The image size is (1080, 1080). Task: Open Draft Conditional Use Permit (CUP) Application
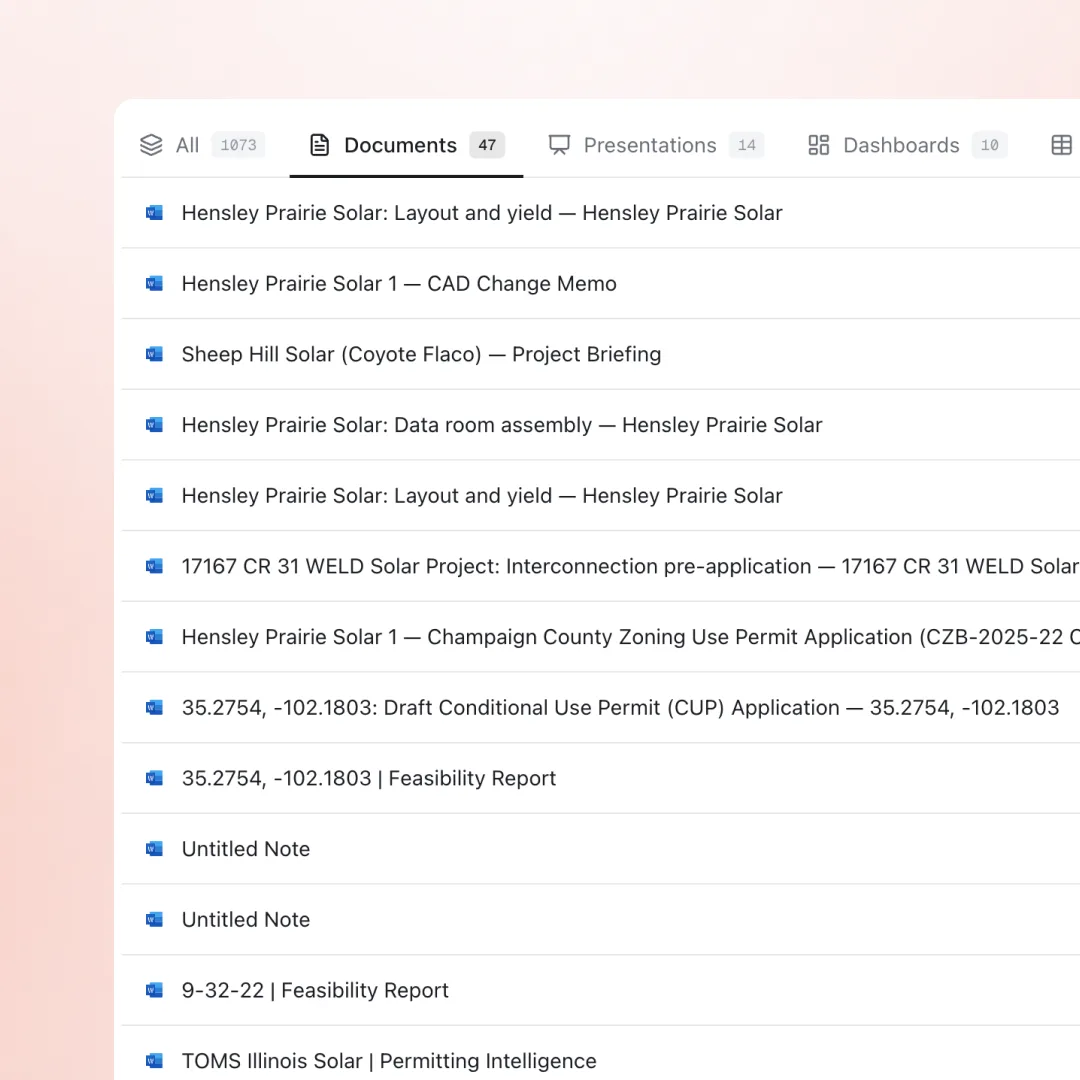(x=621, y=707)
